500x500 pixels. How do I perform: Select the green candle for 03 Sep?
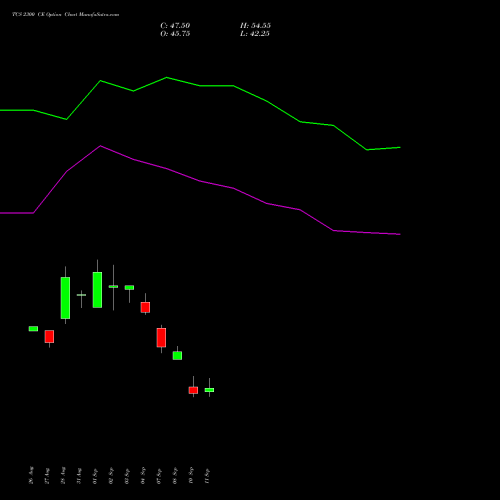(x=129, y=288)
